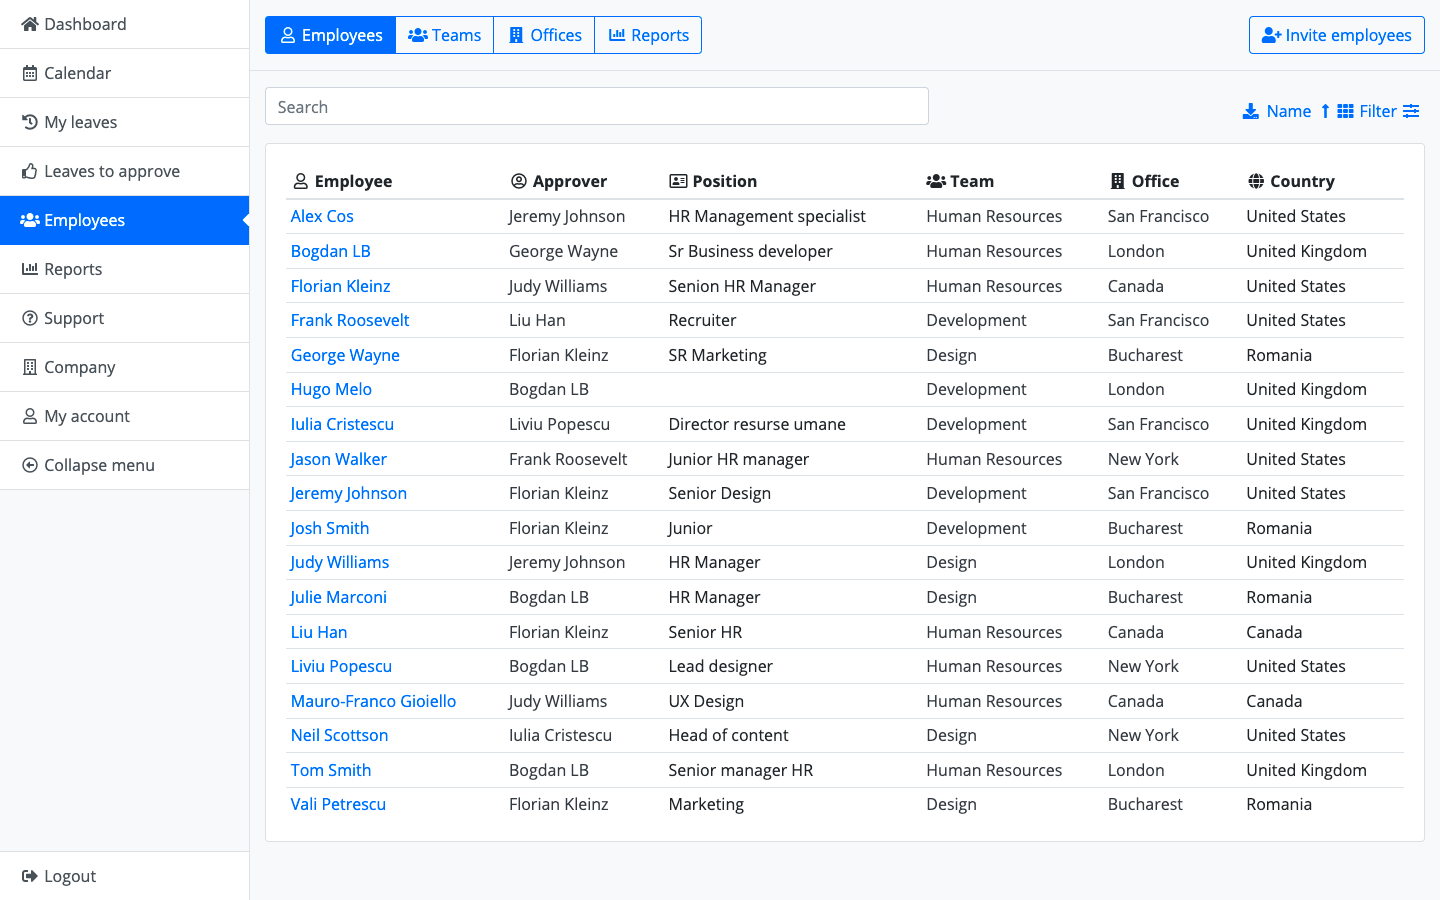This screenshot has width=1440, height=900.
Task: Switch to the Offices tab
Action: point(545,35)
